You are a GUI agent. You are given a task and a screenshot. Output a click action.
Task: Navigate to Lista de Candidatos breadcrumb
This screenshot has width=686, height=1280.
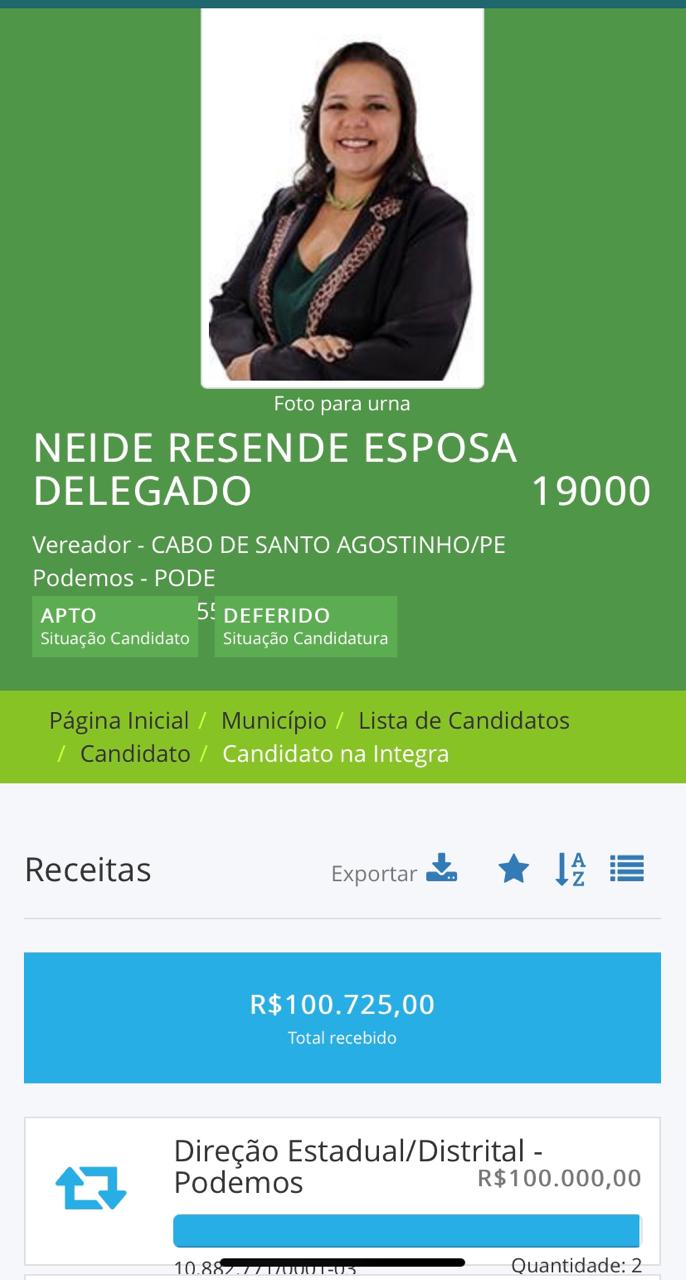point(463,721)
